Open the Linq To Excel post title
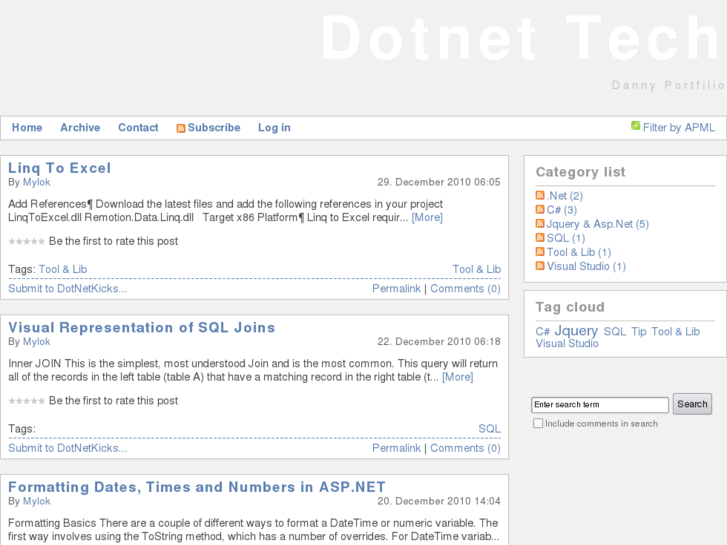Screen dimensions: 727x545 coord(60,168)
